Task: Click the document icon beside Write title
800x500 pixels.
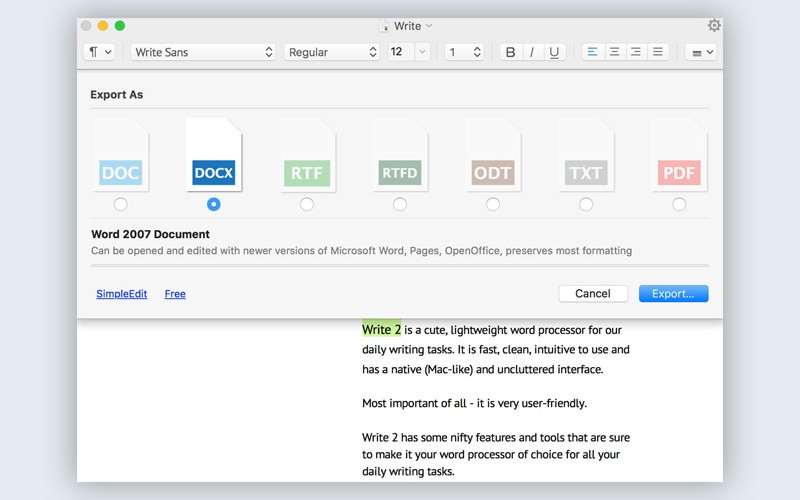Action: tap(384, 26)
